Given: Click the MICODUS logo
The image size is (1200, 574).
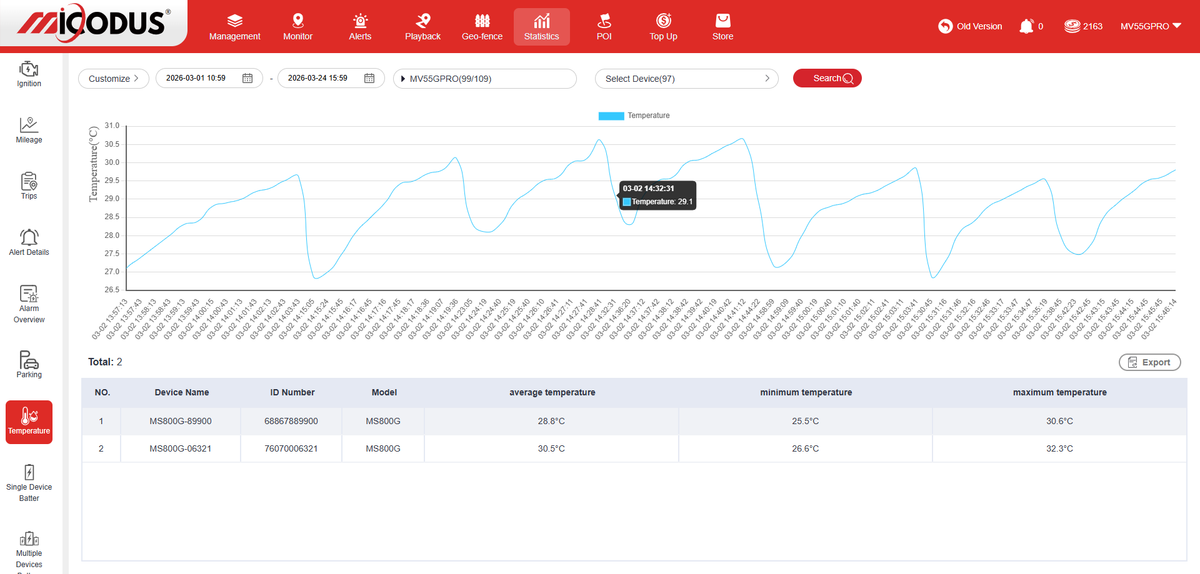Looking at the screenshot, I should (95, 22).
